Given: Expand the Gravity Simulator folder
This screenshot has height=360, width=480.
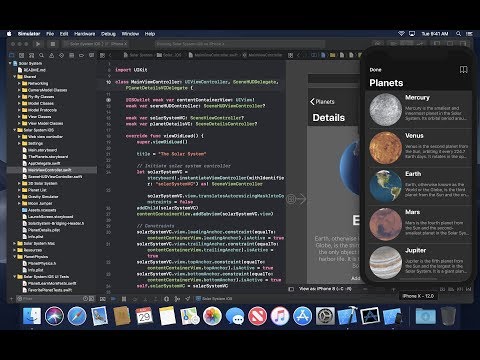Looking at the screenshot, I should [x=19, y=197].
